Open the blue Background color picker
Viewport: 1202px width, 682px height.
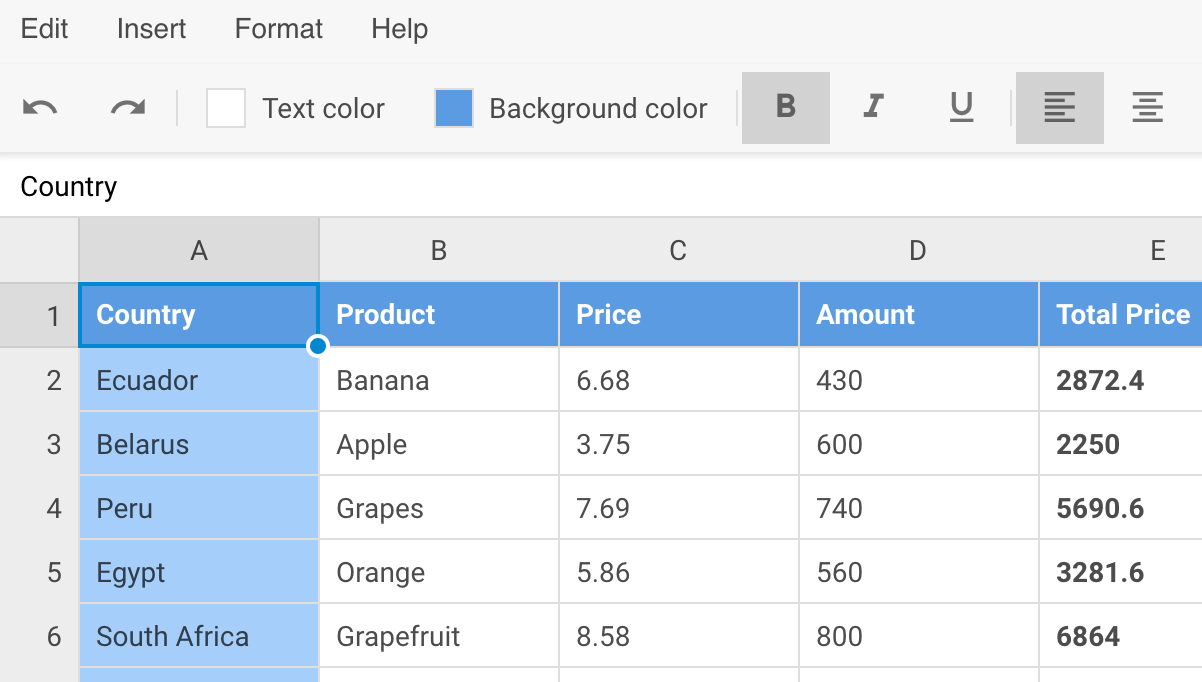click(x=454, y=108)
